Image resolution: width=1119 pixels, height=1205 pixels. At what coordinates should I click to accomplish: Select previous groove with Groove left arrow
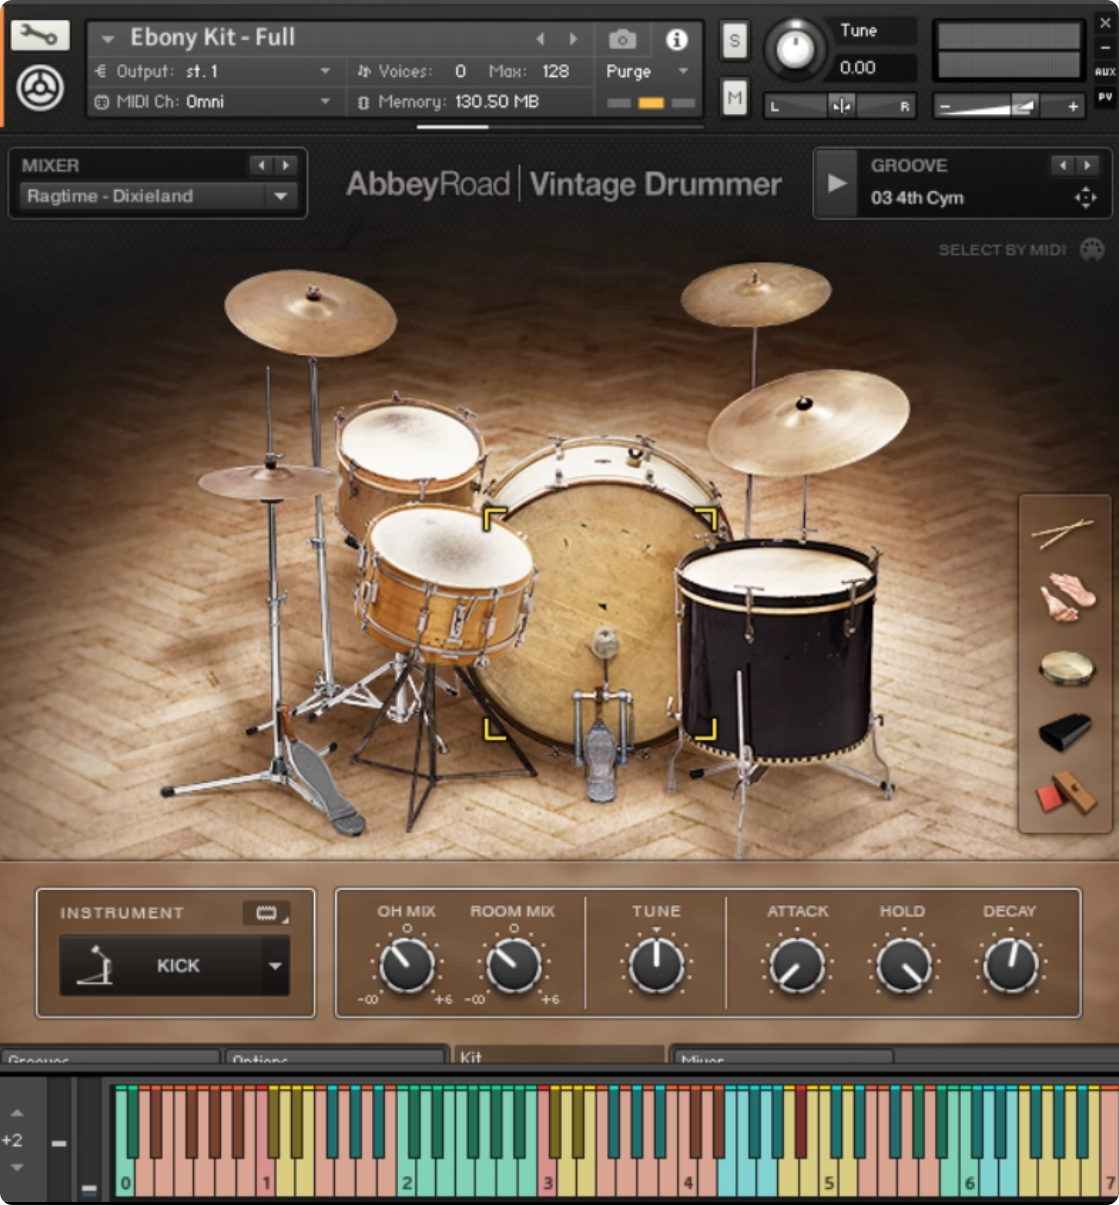(1063, 165)
